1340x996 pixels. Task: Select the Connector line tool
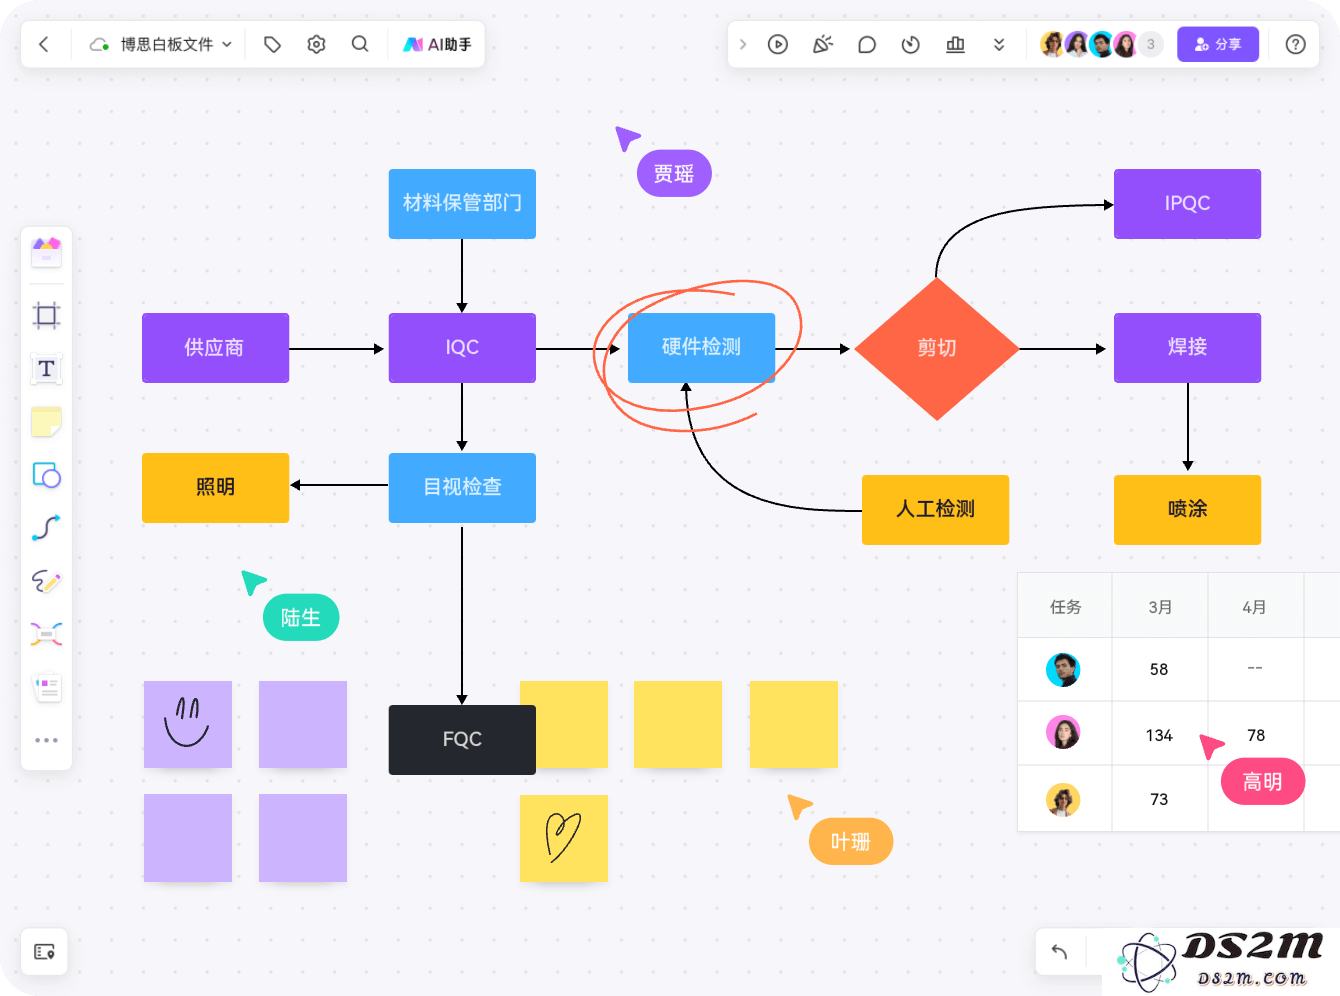(x=46, y=528)
